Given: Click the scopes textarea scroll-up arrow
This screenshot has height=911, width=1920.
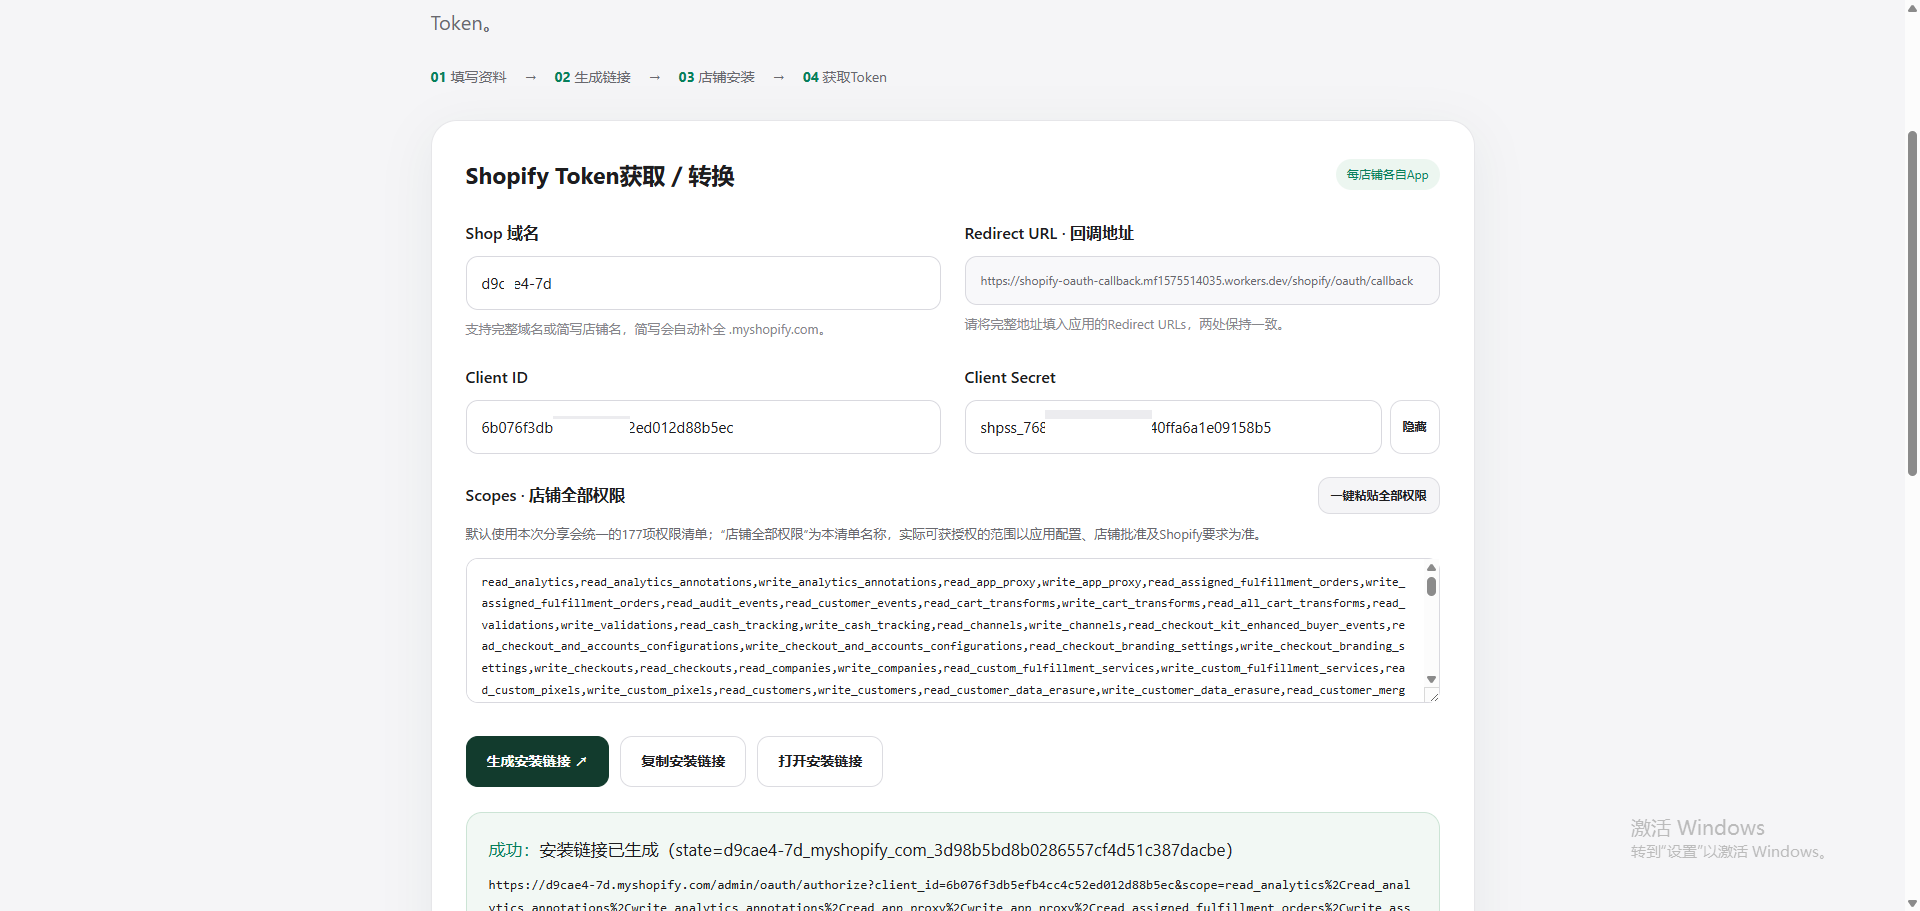Looking at the screenshot, I should (x=1431, y=567).
